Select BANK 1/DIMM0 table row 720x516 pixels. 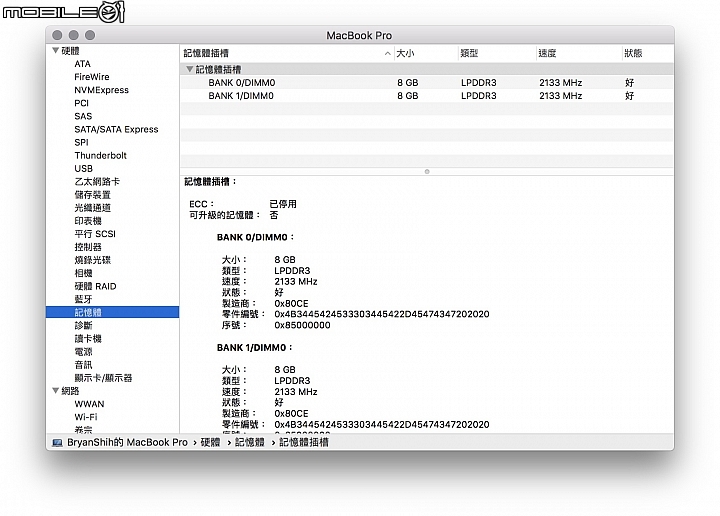[x=427, y=95]
